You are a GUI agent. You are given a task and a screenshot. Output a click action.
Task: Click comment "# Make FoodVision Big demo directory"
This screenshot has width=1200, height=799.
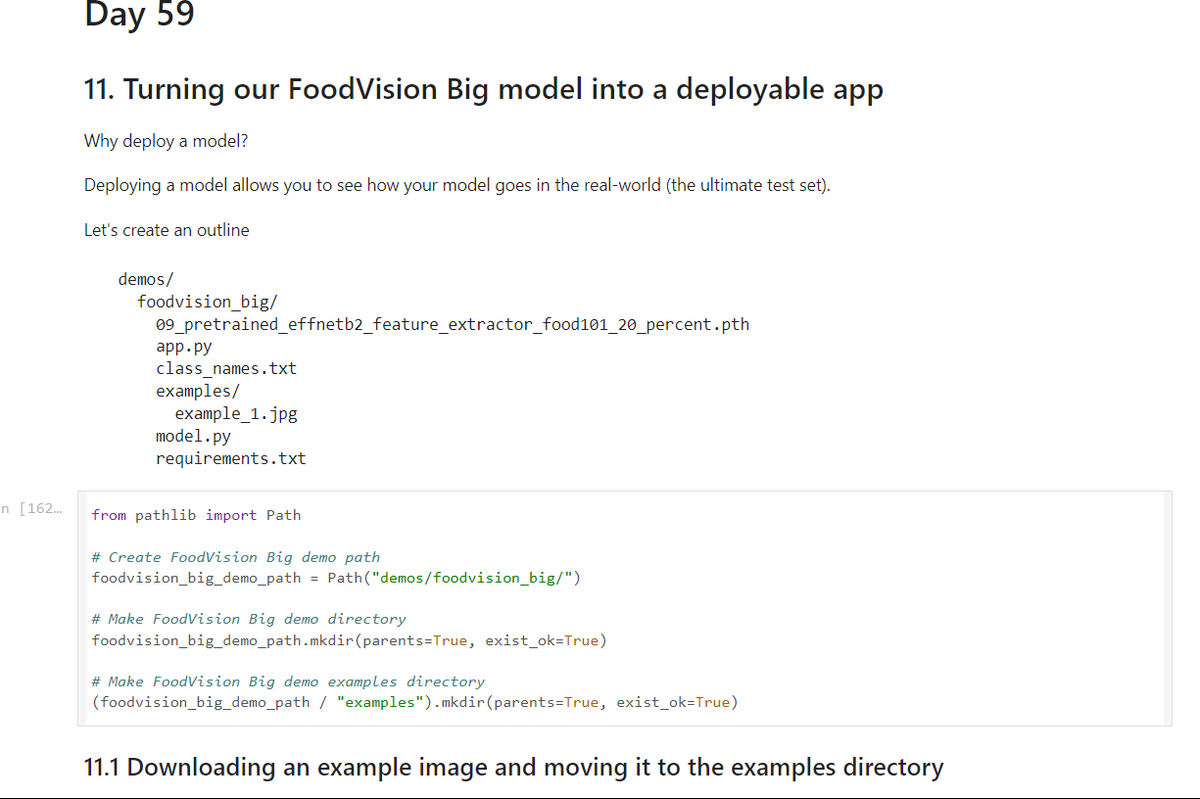click(x=249, y=619)
